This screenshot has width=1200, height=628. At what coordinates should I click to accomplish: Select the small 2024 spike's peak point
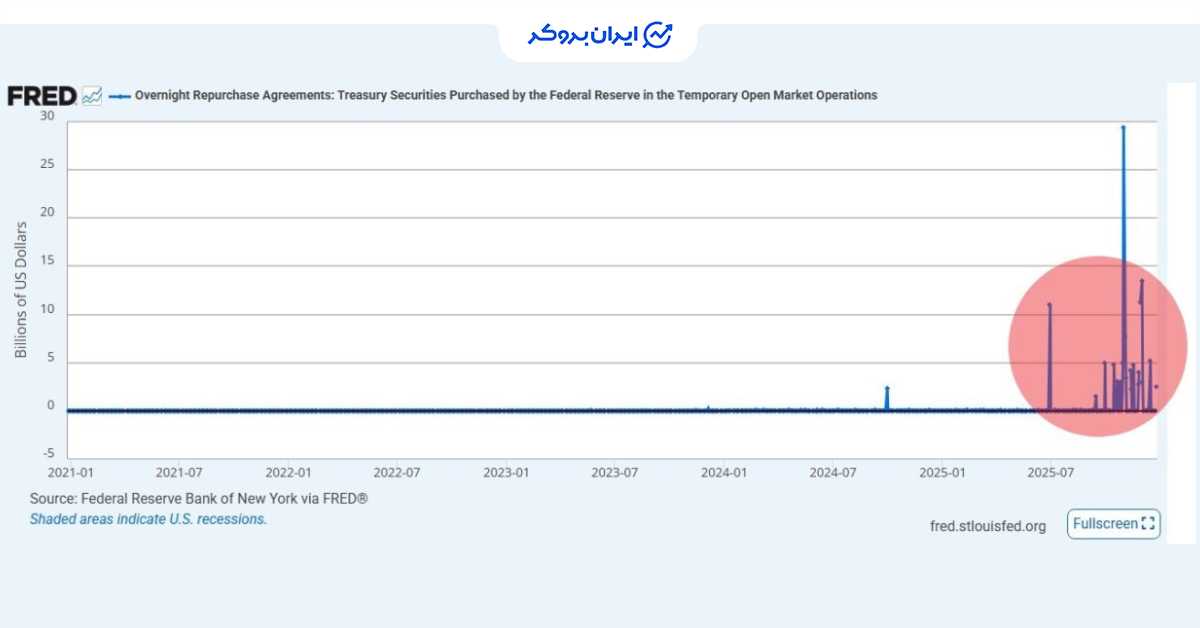pyautogui.click(x=887, y=388)
